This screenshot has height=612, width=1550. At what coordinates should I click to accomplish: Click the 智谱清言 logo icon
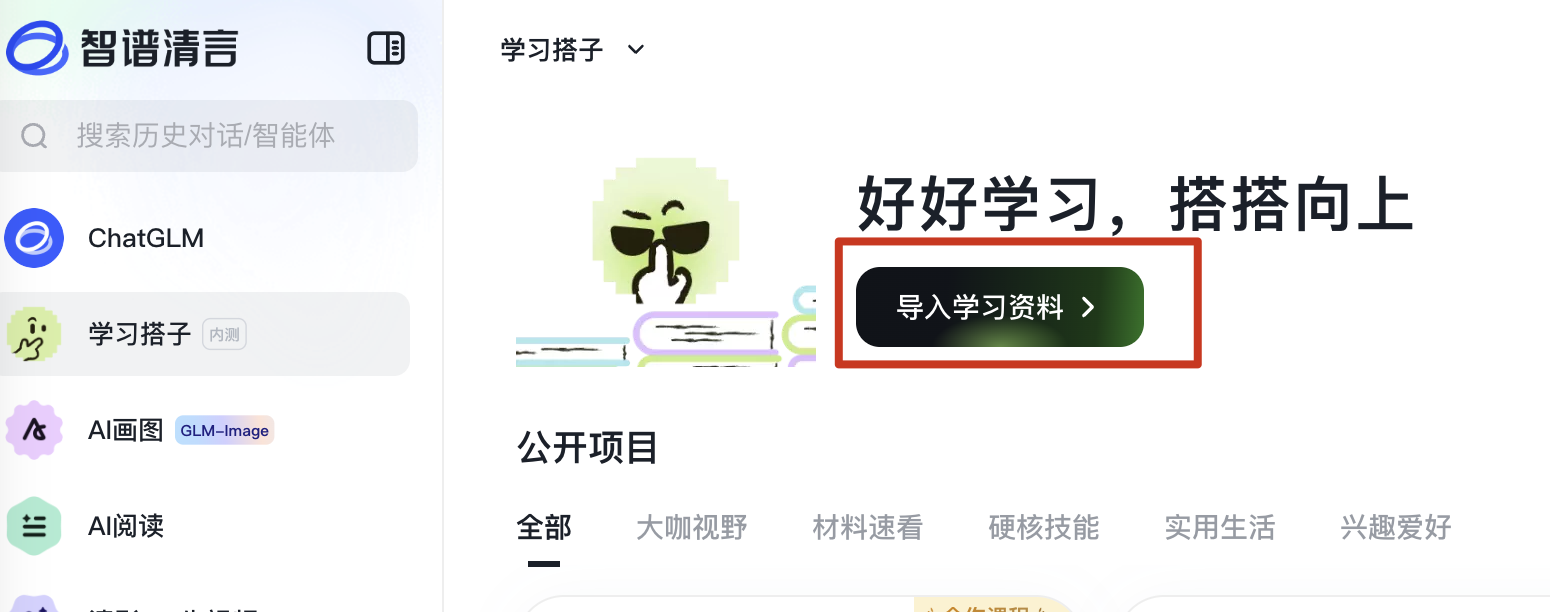coord(37,48)
